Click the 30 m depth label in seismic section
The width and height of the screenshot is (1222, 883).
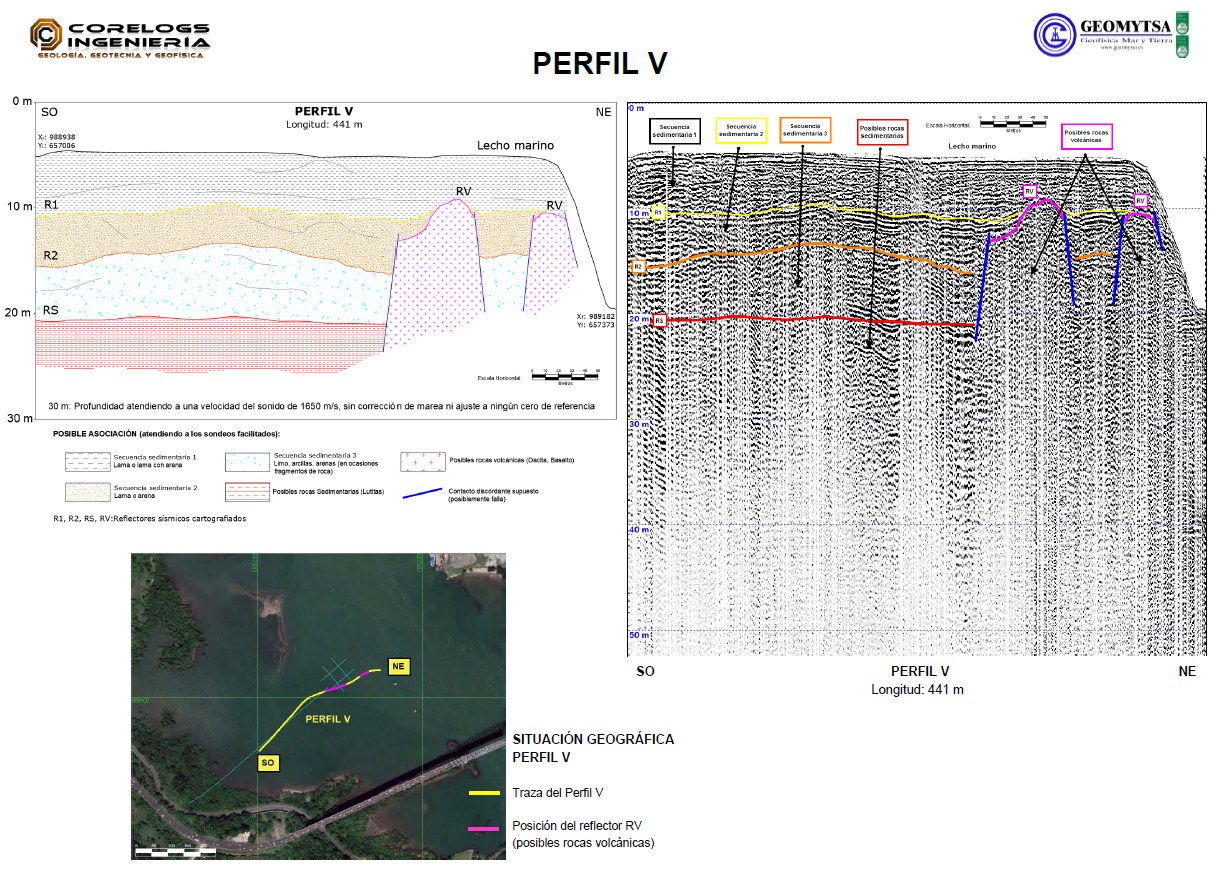click(x=639, y=425)
